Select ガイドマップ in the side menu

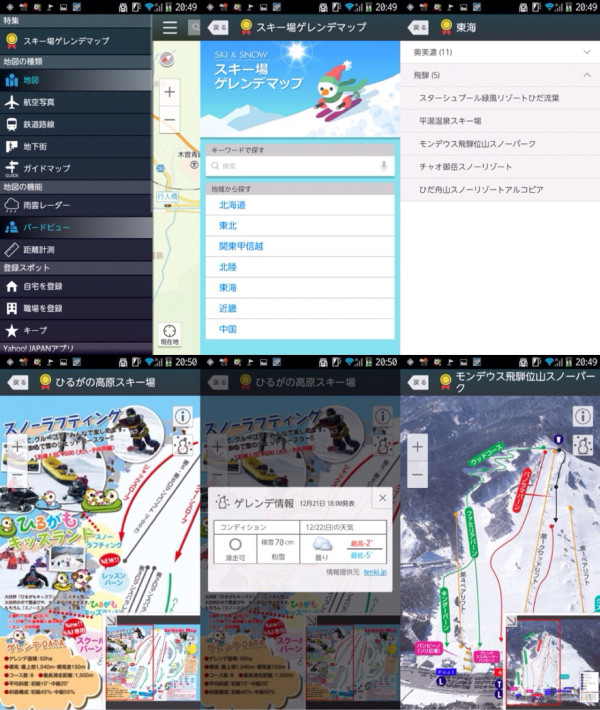tap(76, 168)
